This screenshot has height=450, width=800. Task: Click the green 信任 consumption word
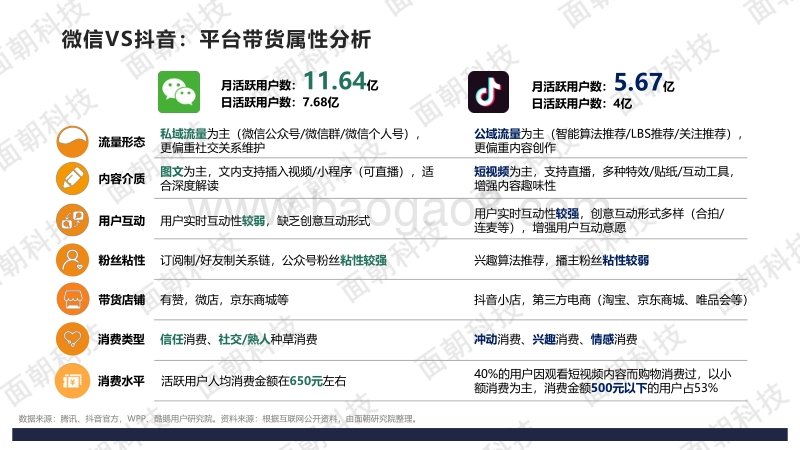[171, 339]
